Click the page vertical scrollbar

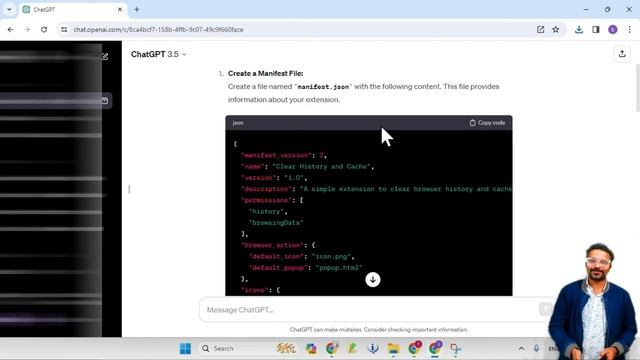click(x=637, y=87)
